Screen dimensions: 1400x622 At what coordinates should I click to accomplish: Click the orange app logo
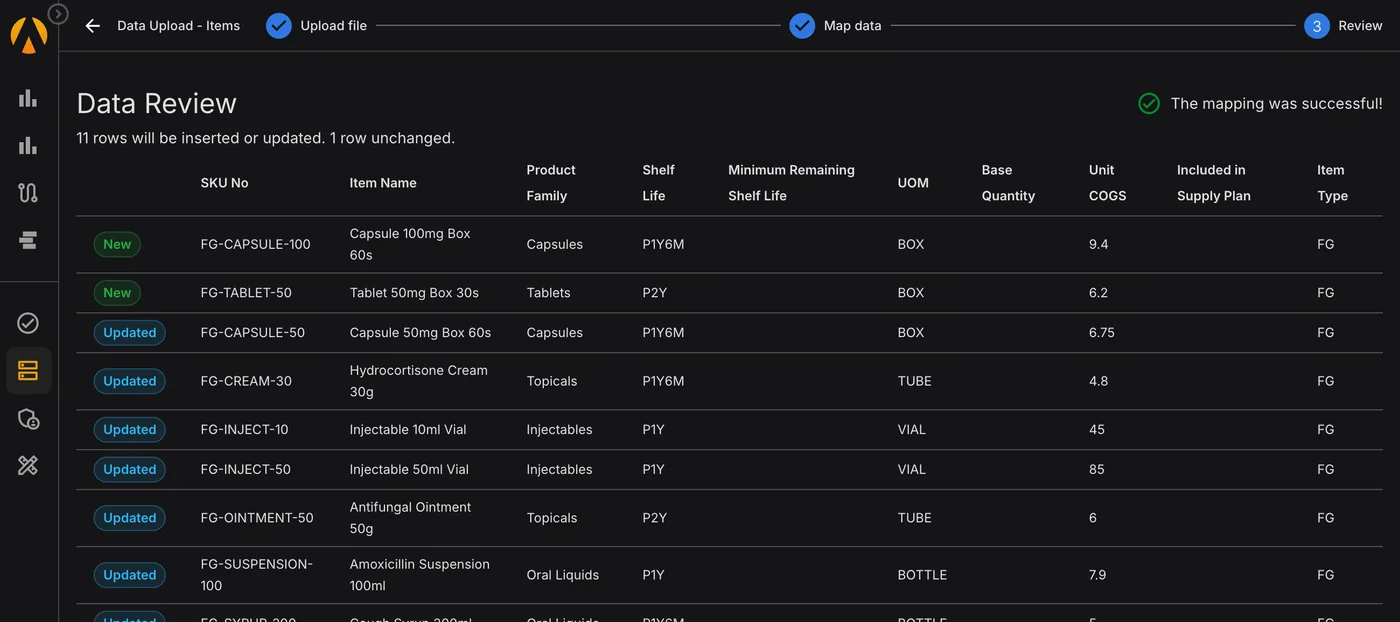[x=28, y=35]
